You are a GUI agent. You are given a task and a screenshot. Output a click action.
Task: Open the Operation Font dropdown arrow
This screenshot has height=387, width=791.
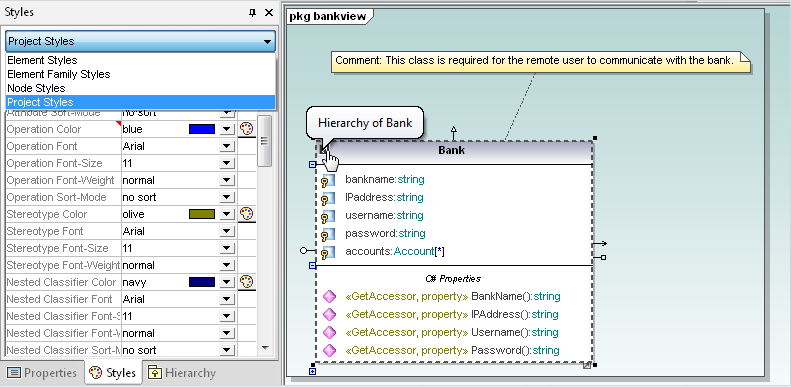[x=228, y=146]
